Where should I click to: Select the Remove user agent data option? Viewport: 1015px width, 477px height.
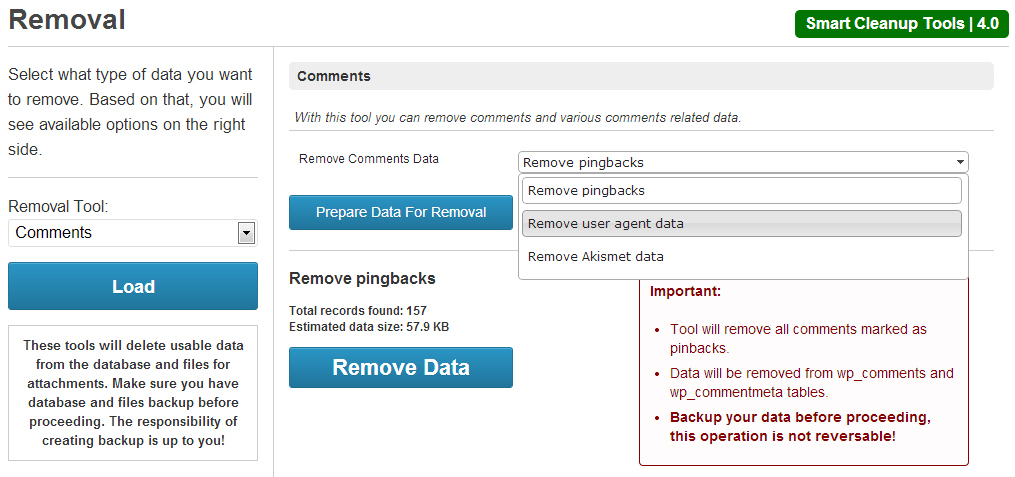pos(741,223)
